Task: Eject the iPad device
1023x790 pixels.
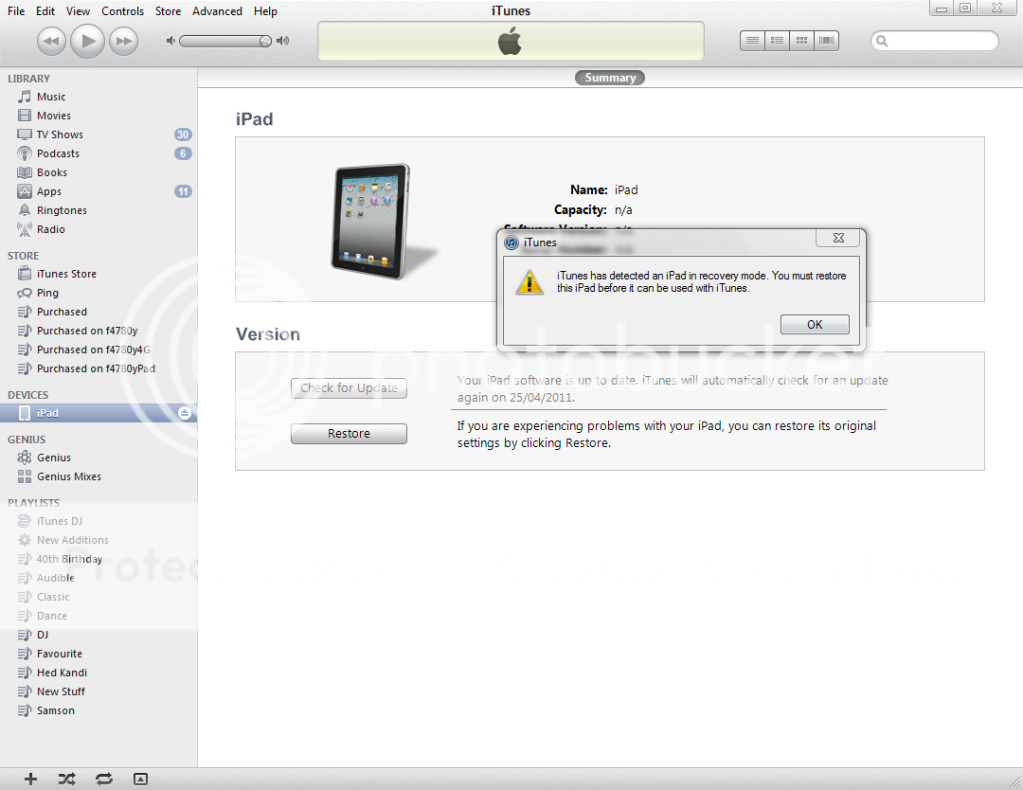Action: click(184, 413)
